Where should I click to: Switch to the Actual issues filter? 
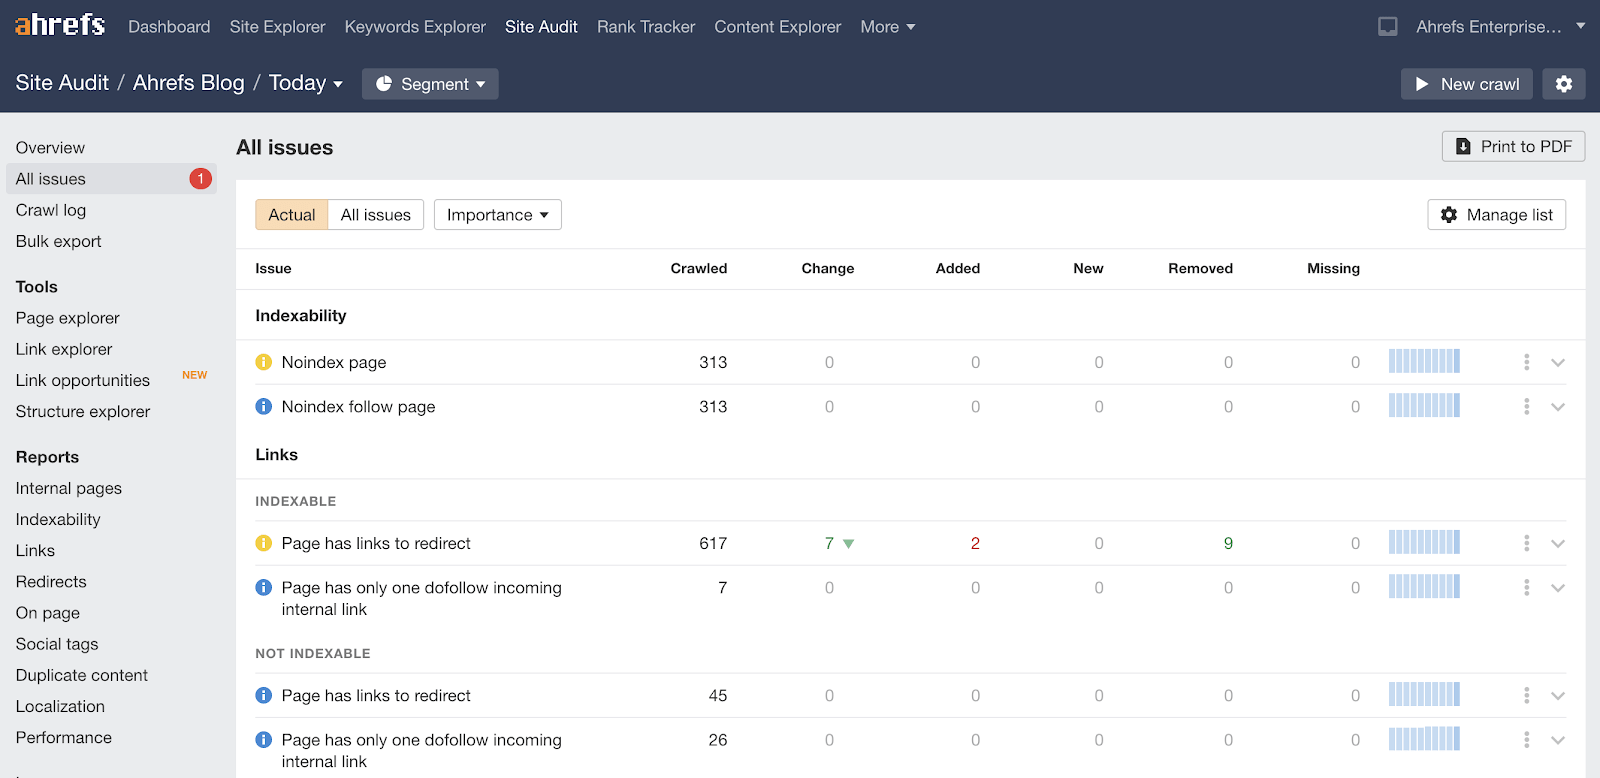291,215
